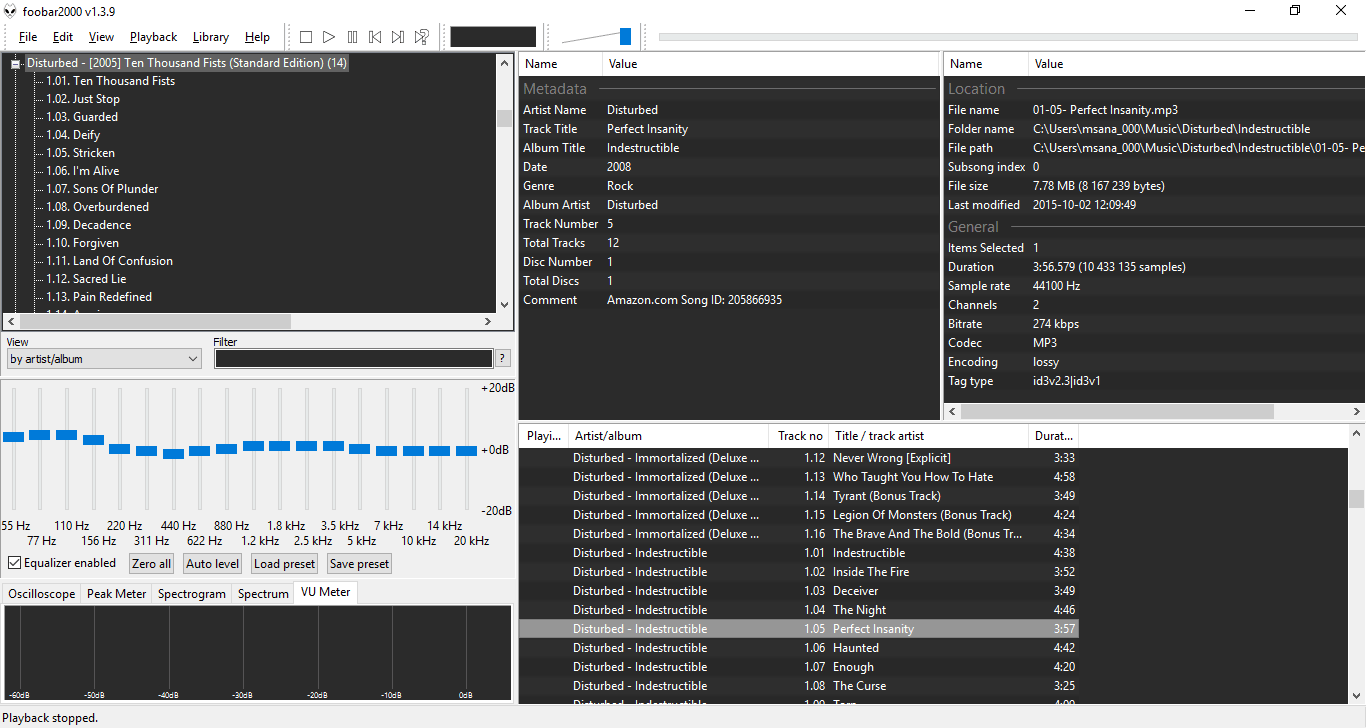Image resolution: width=1366 pixels, height=728 pixels.
Task: Open filter help with the question mark icon
Action: 502,357
